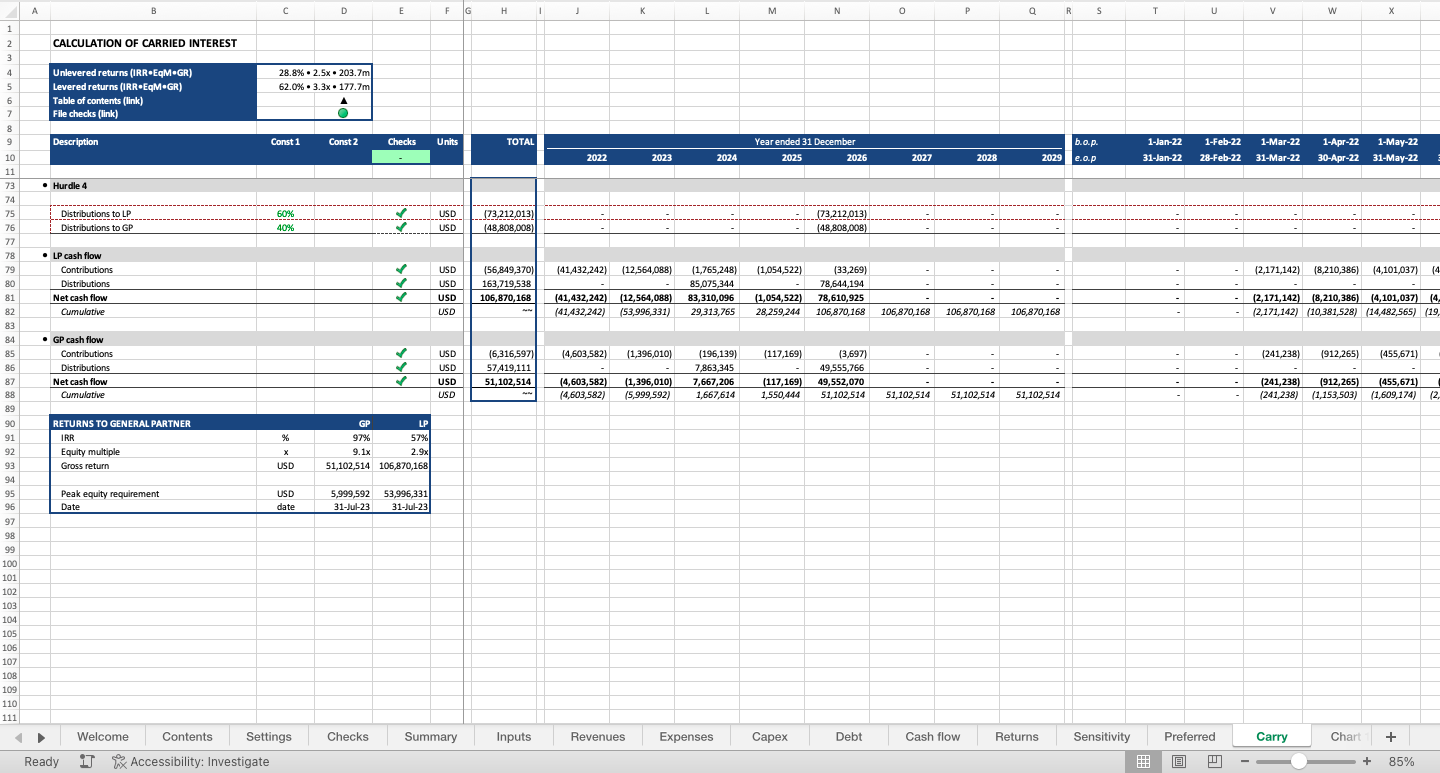Add a new sheet with plus button
This screenshot has height=773, width=1440.
tap(1390, 736)
